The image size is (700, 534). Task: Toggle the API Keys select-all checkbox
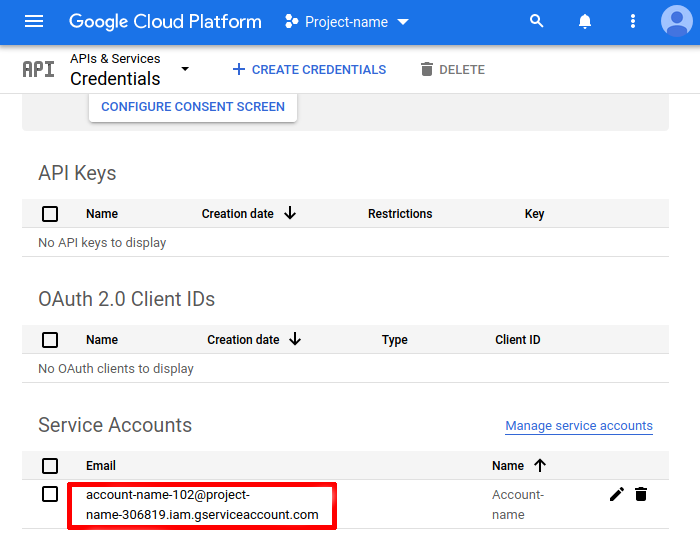tap(50, 214)
